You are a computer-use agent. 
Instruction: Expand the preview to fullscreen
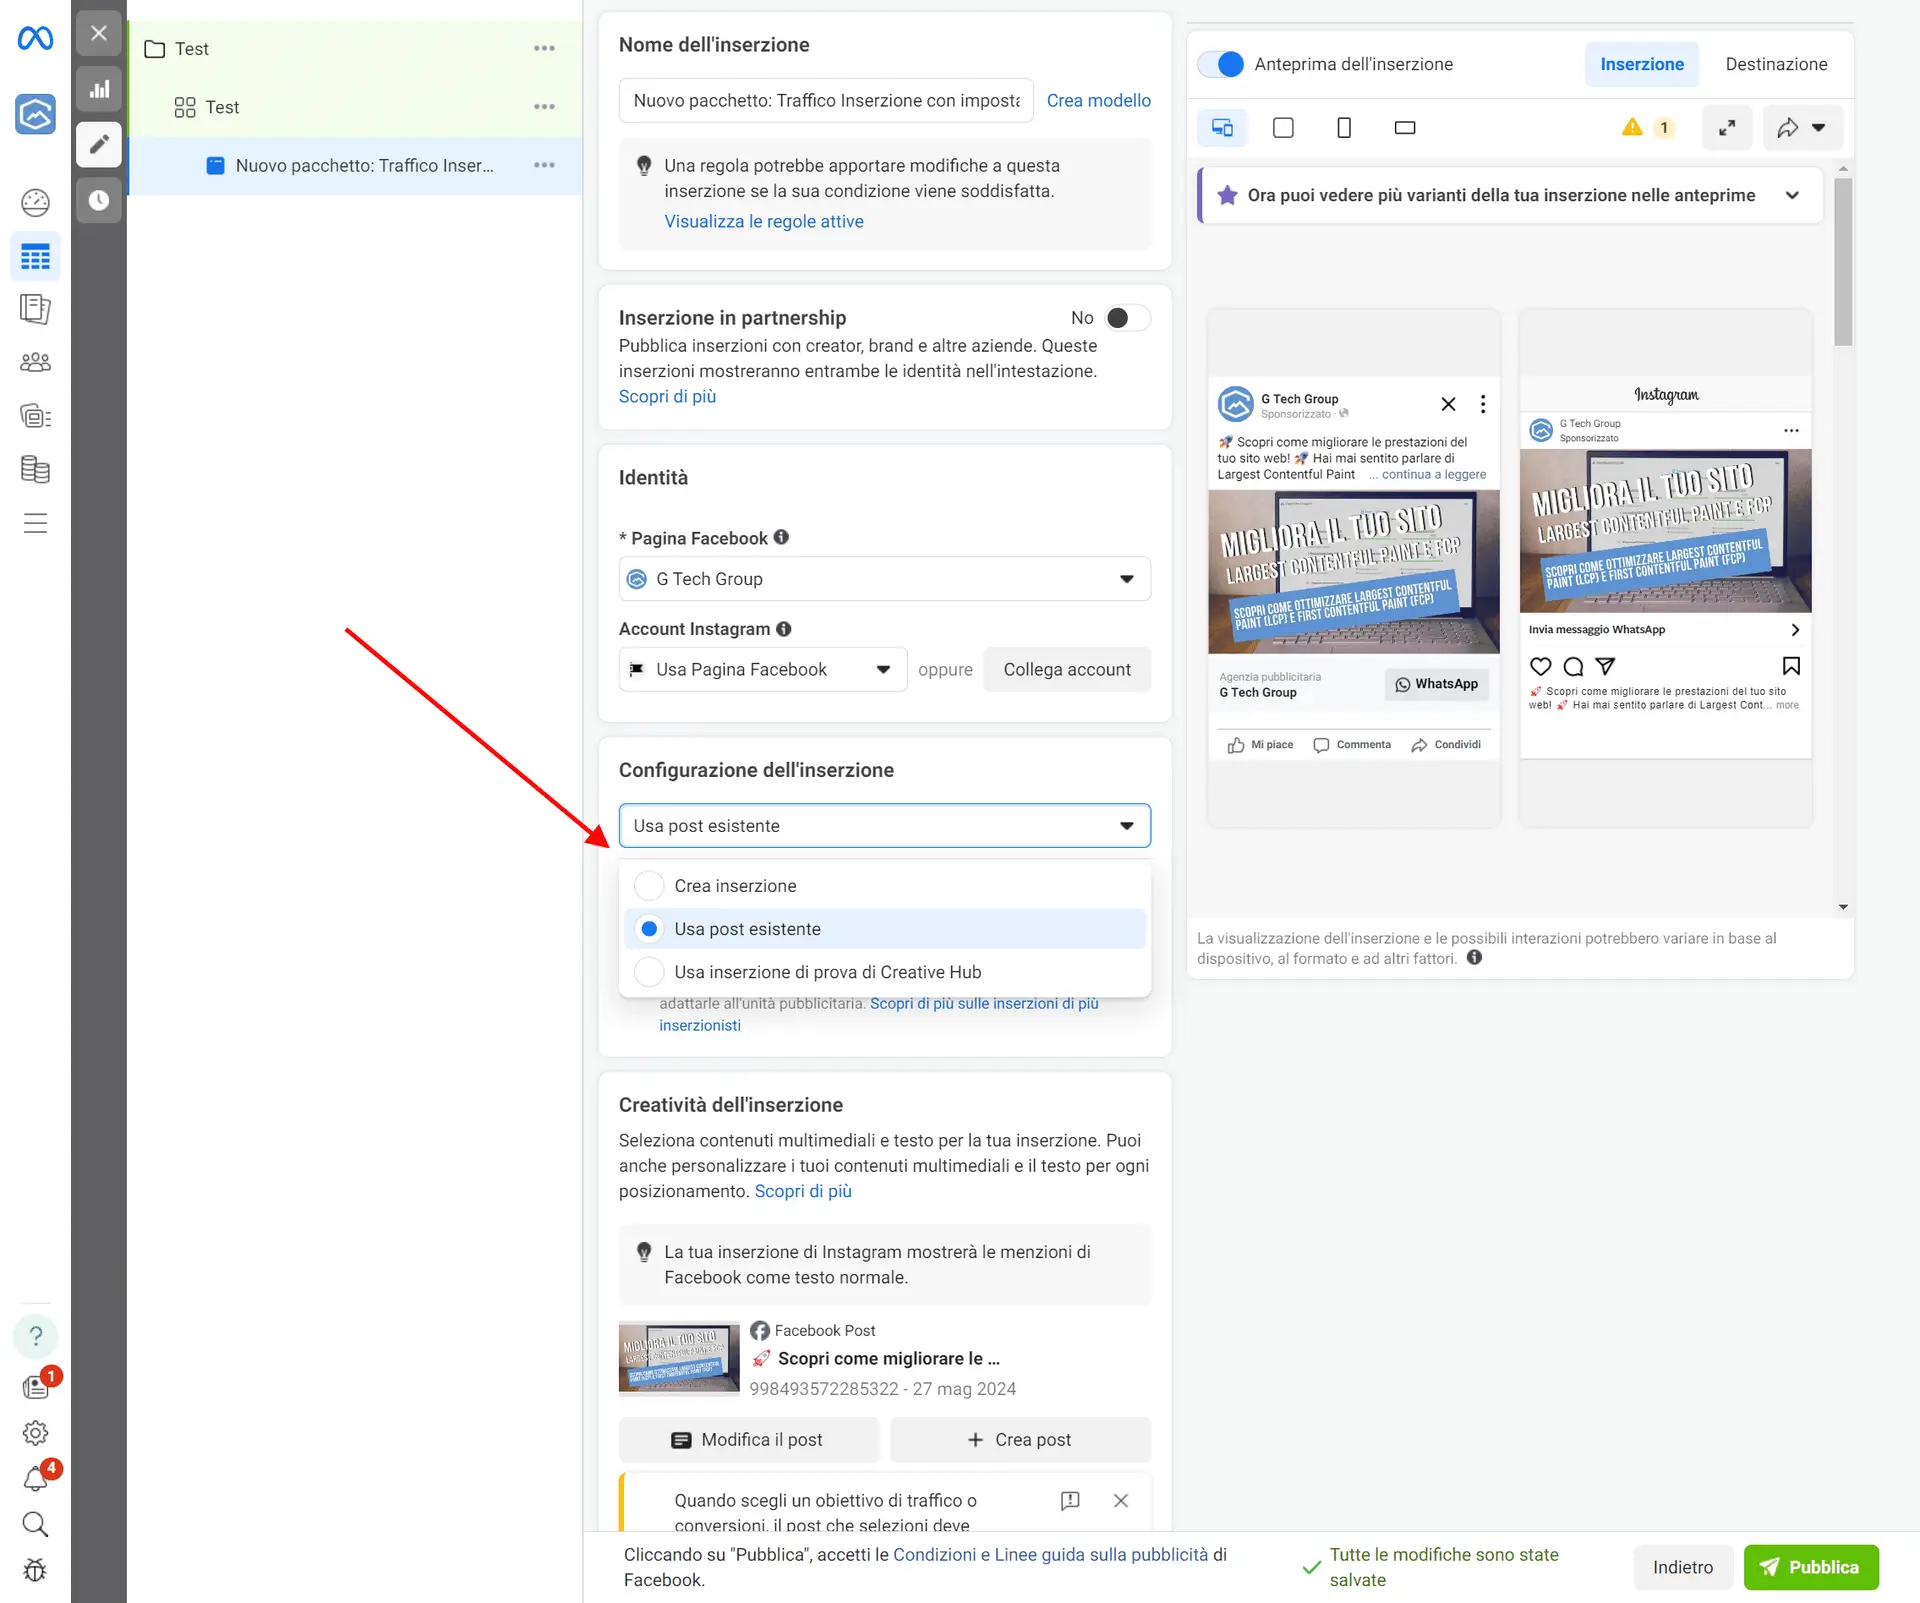click(x=1727, y=127)
